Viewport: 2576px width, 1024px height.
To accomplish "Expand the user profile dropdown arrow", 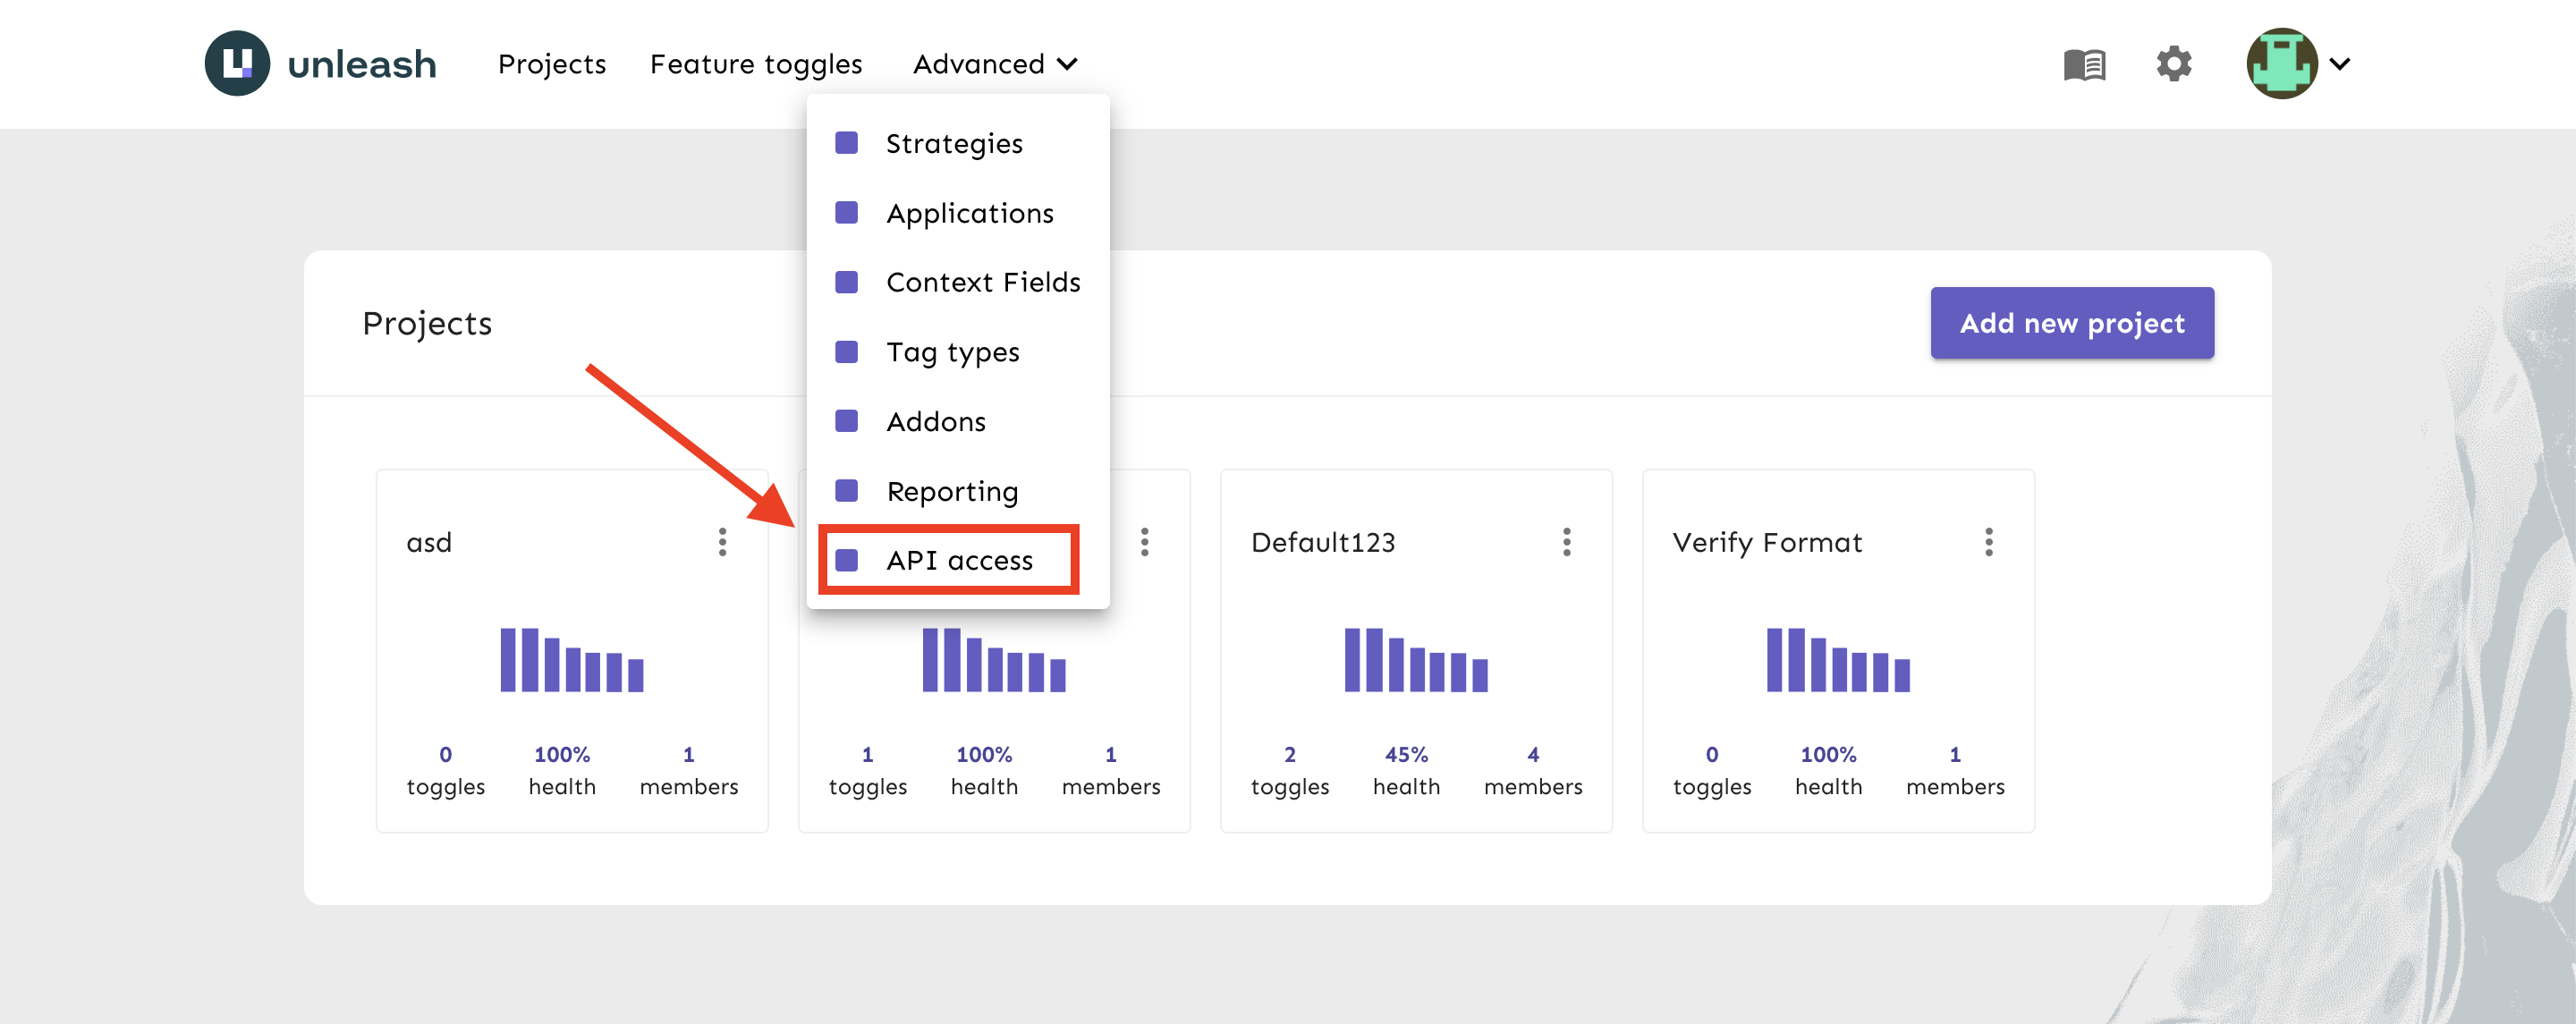I will click(2339, 65).
